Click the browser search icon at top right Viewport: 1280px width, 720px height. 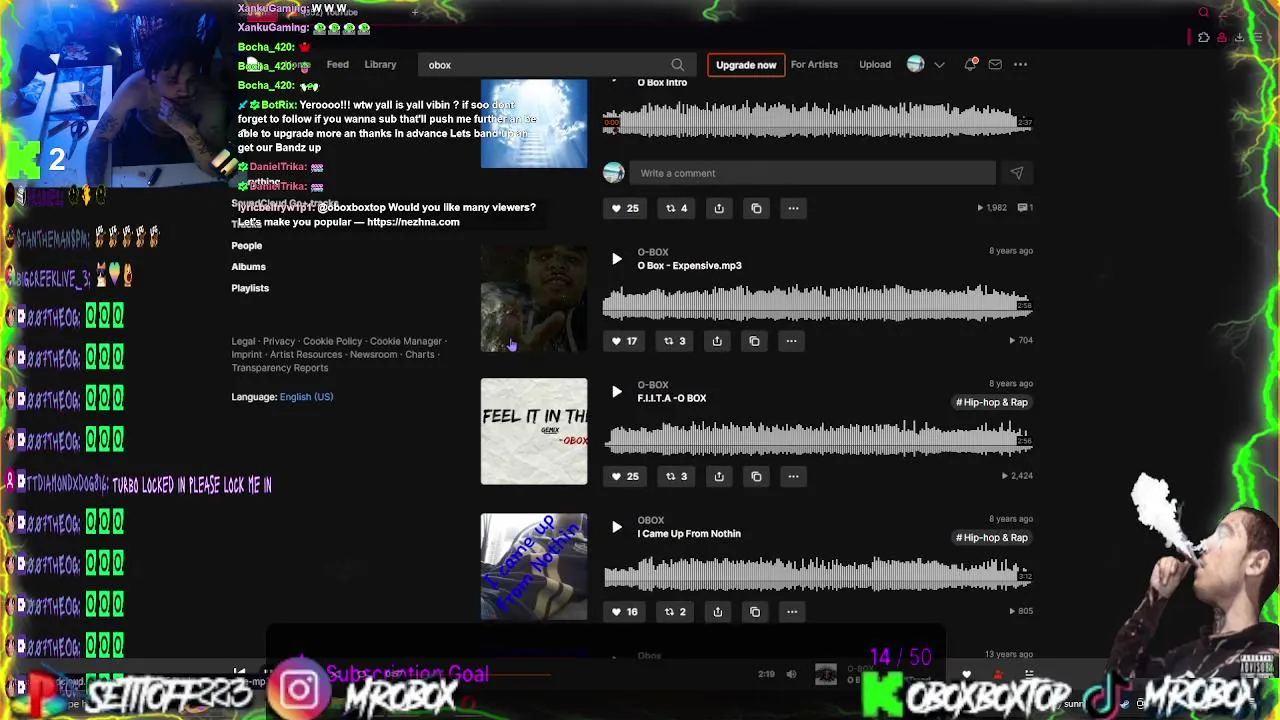(x=1204, y=13)
